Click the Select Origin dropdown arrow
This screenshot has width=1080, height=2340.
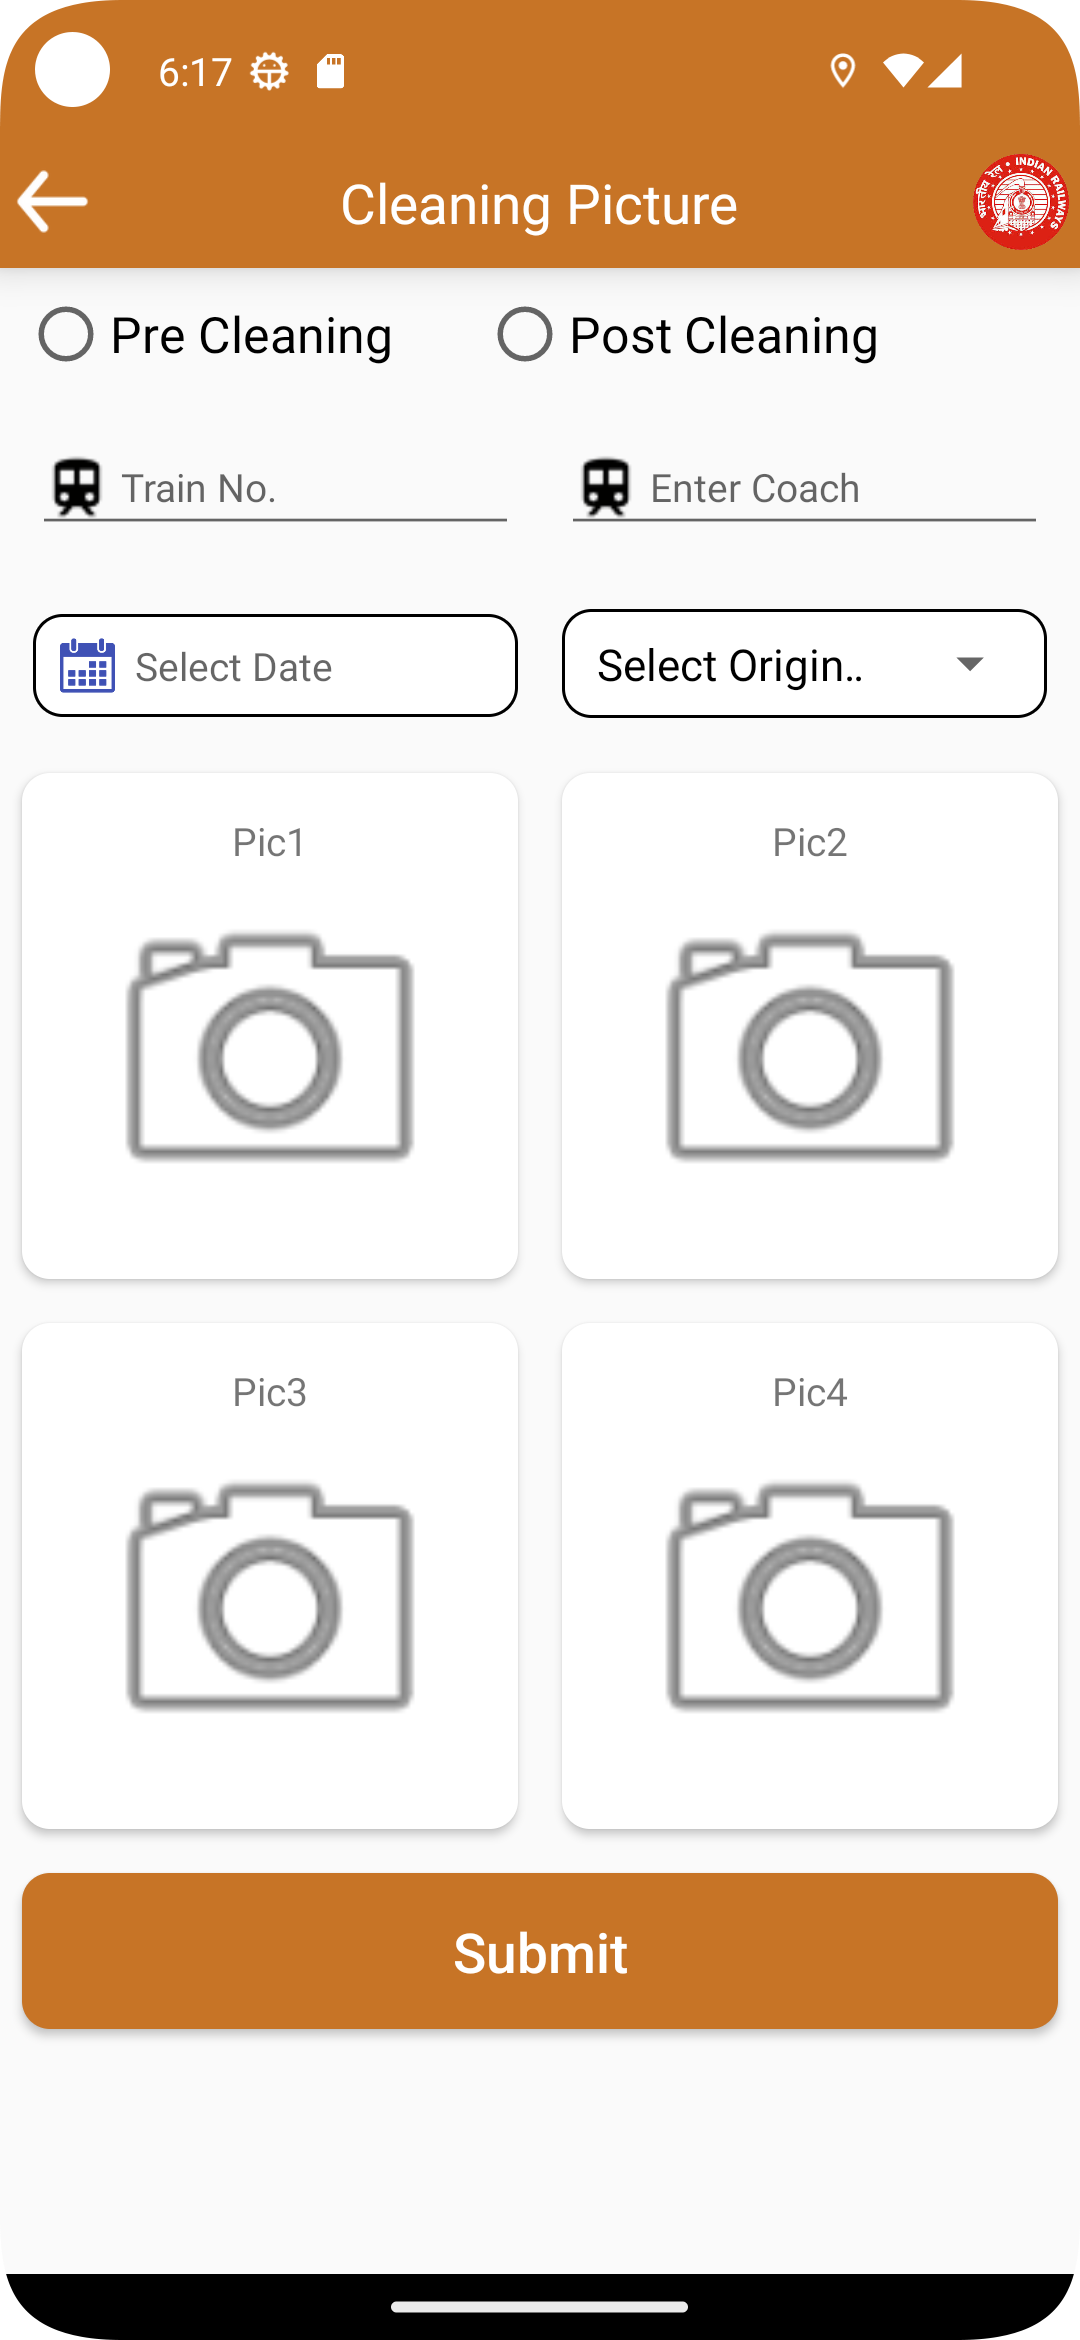(x=970, y=664)
